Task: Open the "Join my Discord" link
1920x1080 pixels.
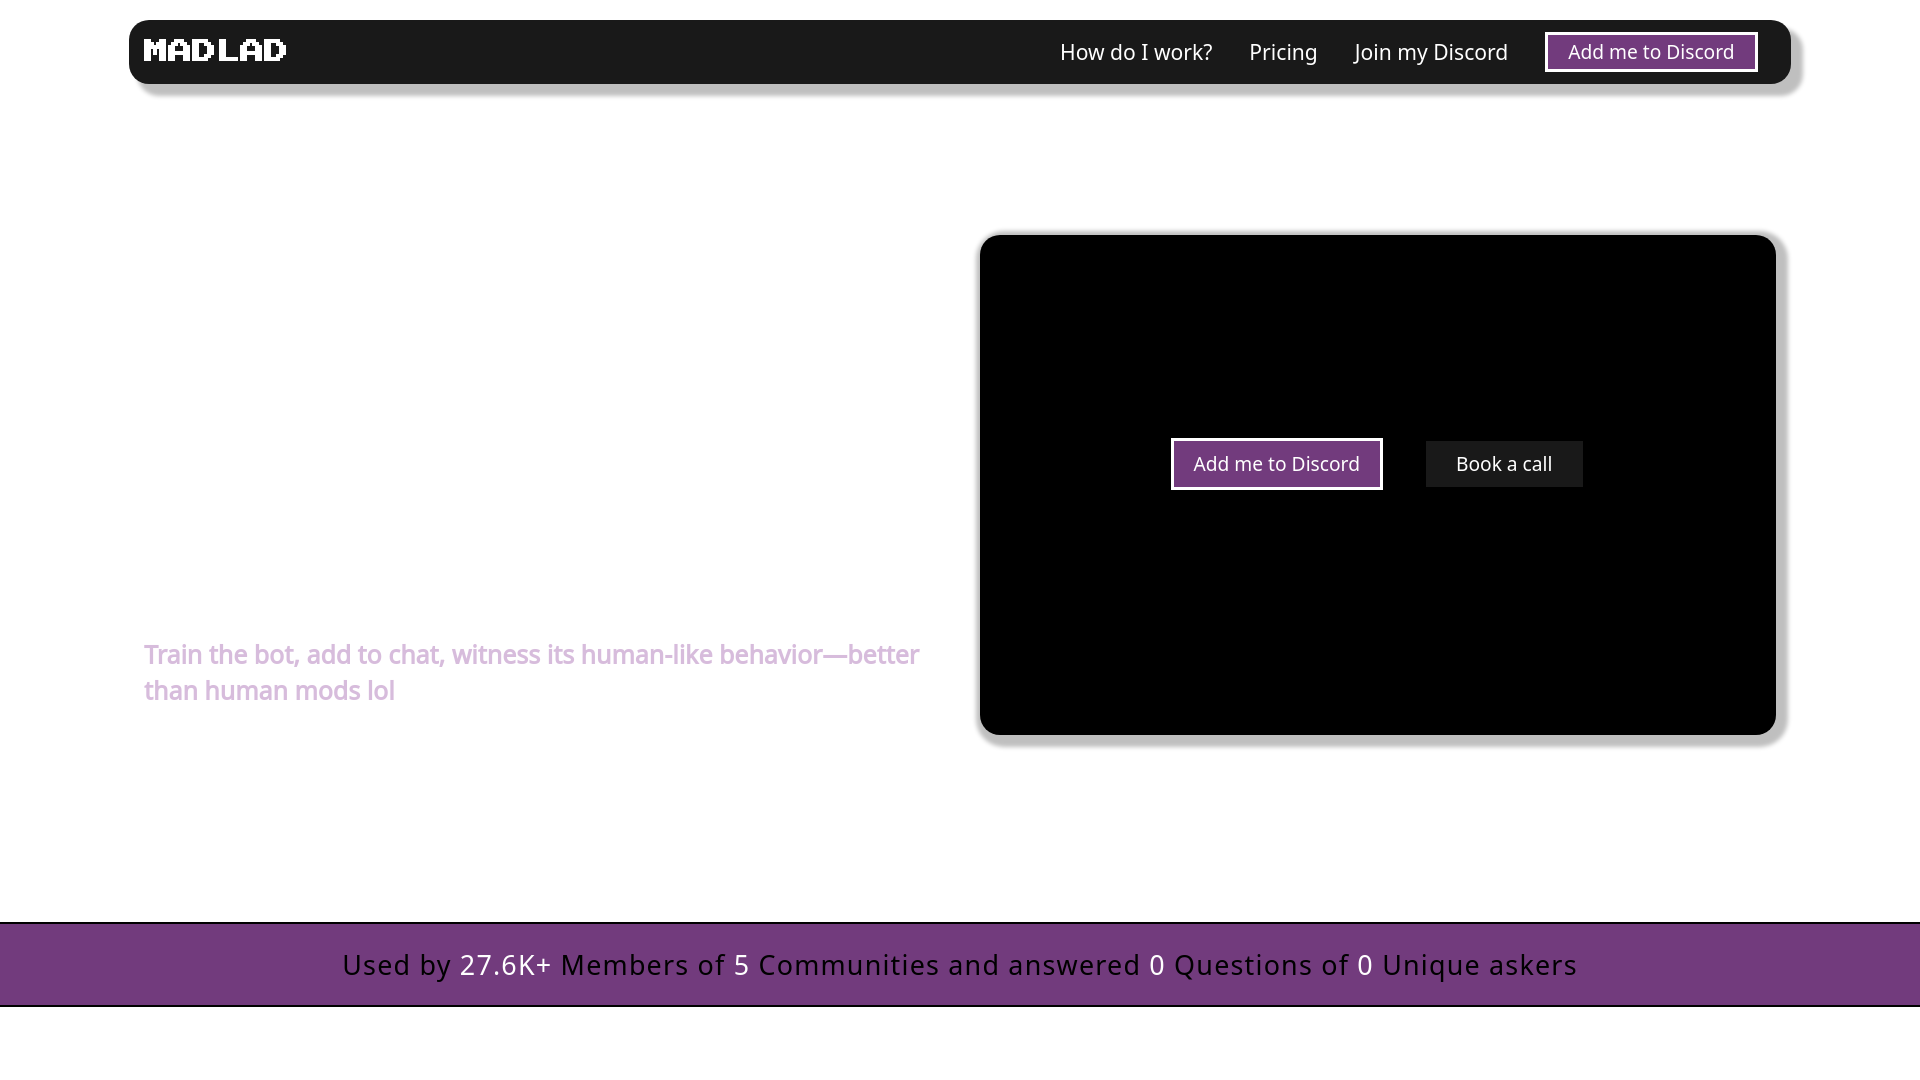Action: click(1430, 52)
